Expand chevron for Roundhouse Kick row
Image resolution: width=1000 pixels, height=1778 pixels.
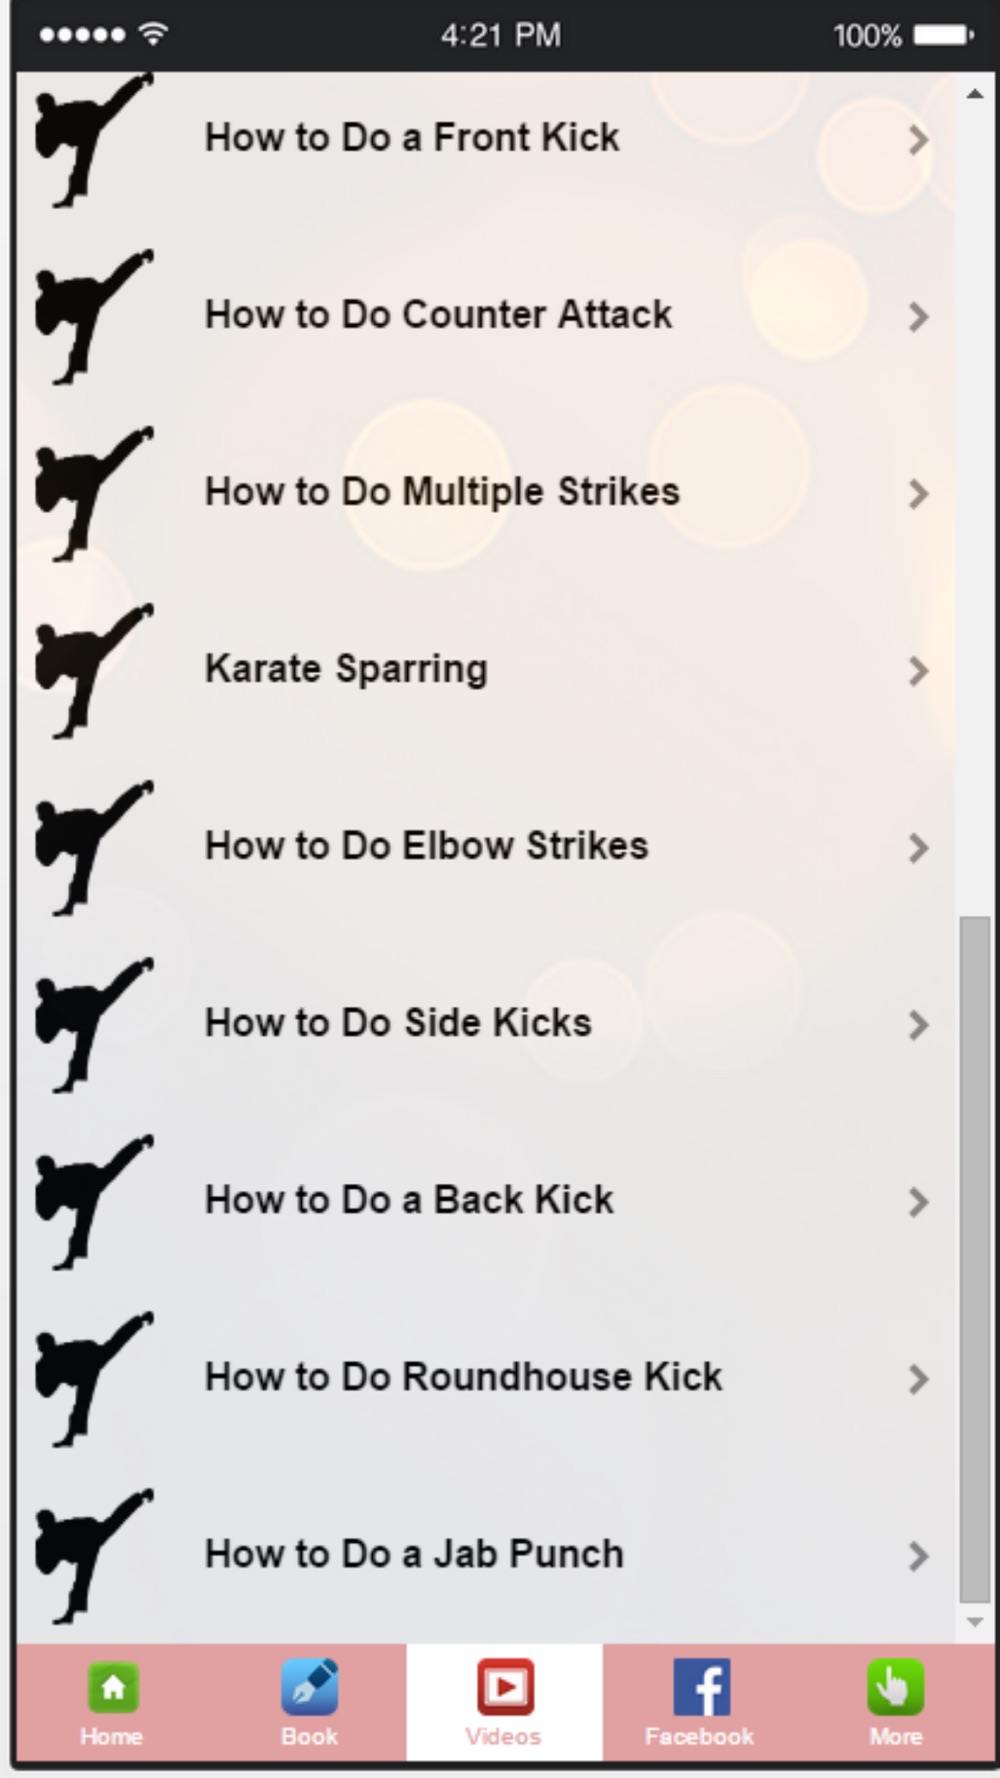pyautogui.click(x=918, y=1379)
